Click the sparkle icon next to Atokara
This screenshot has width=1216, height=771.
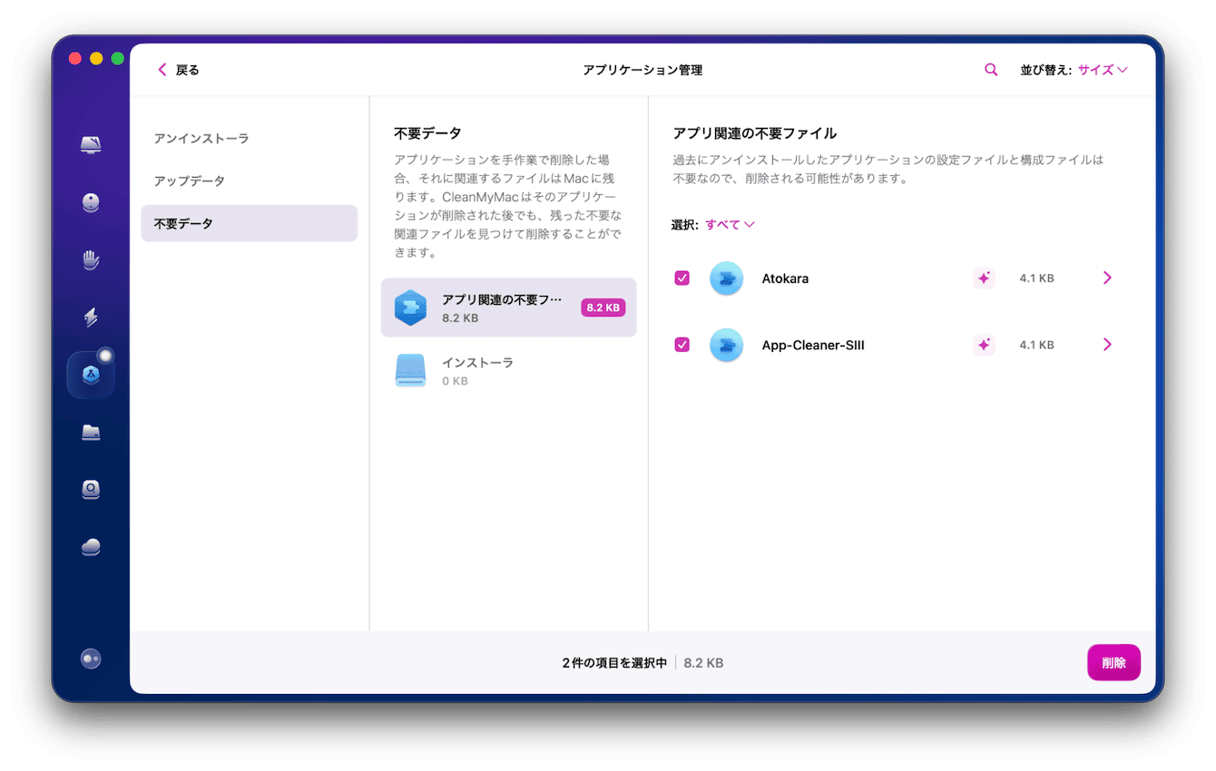coord(984,278)
